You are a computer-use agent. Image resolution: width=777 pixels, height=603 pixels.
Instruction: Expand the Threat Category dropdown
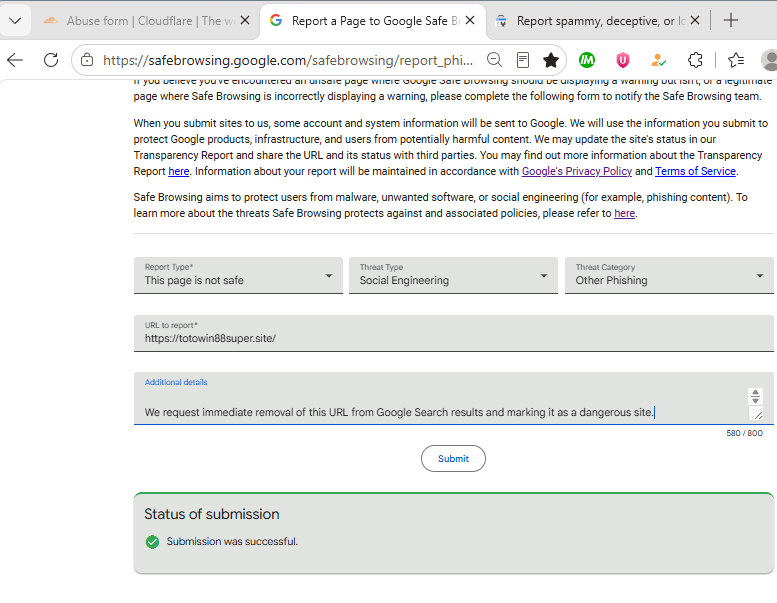tap(669, 275)
